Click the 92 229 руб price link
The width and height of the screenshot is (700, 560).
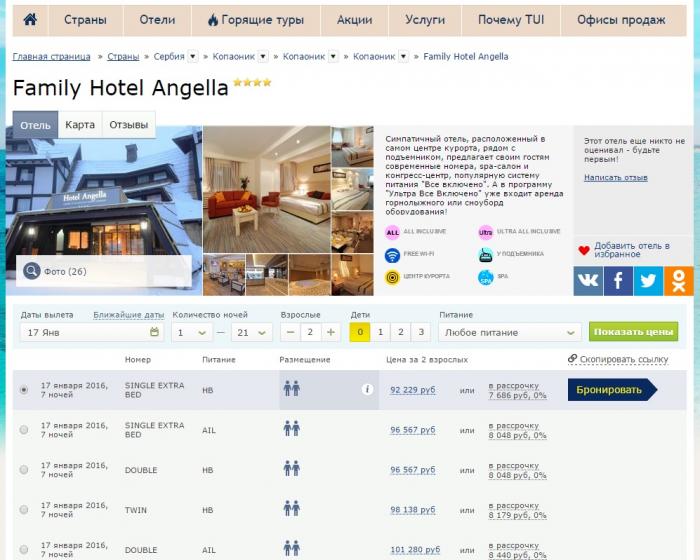click(x=413, y=390)
